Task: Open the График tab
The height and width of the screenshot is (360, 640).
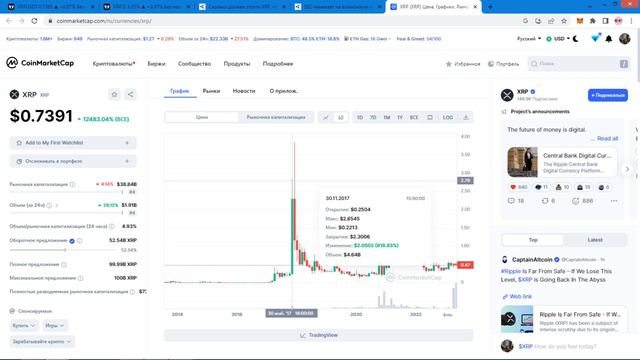Action: click(x=180, y=91)
